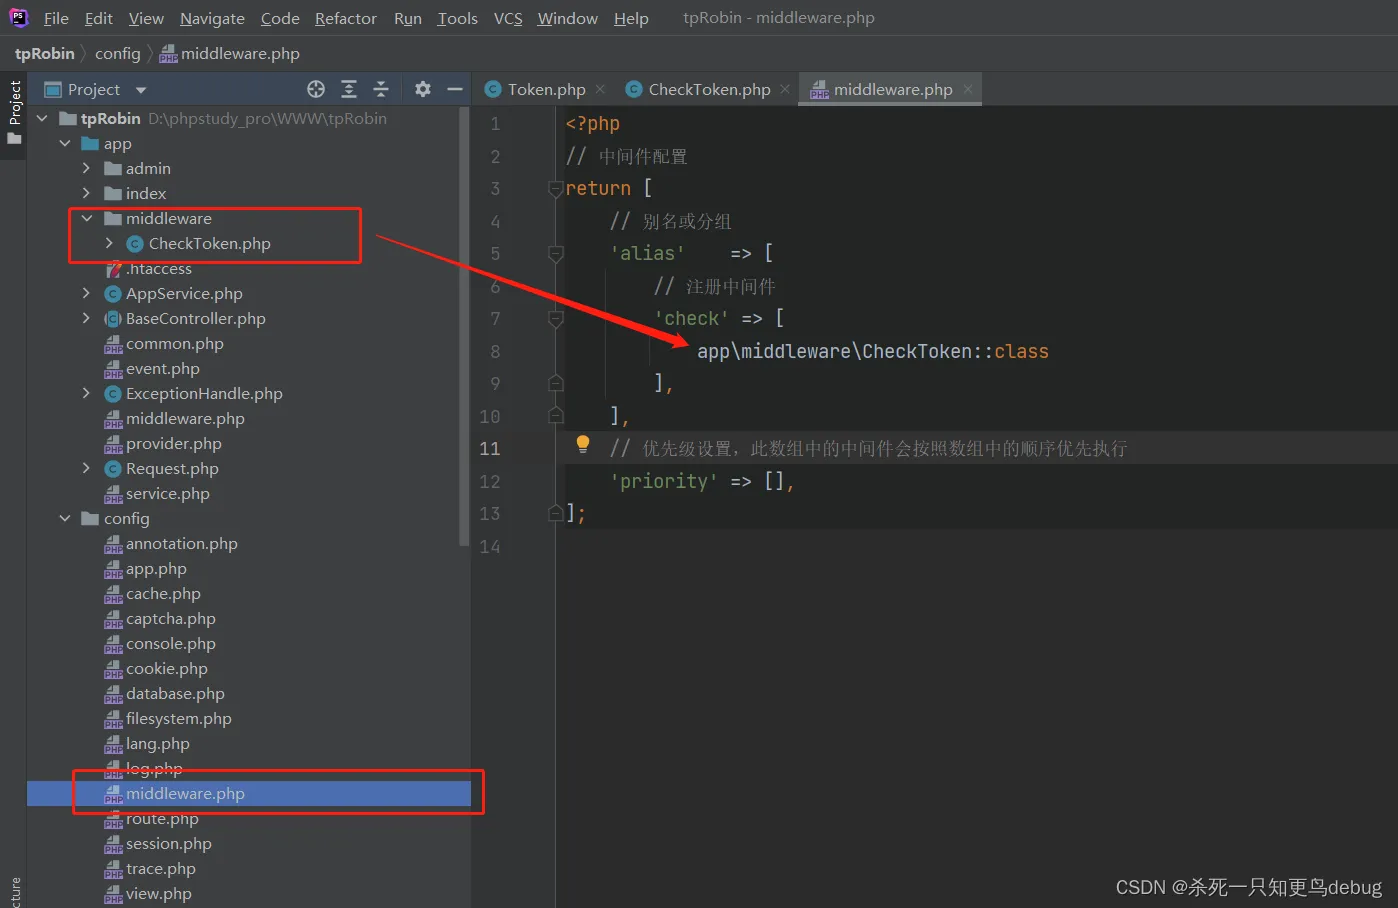Click the lightbulb intention icon on line 11
Viewport: 1398px width, 908px height.
coord(583,445)
